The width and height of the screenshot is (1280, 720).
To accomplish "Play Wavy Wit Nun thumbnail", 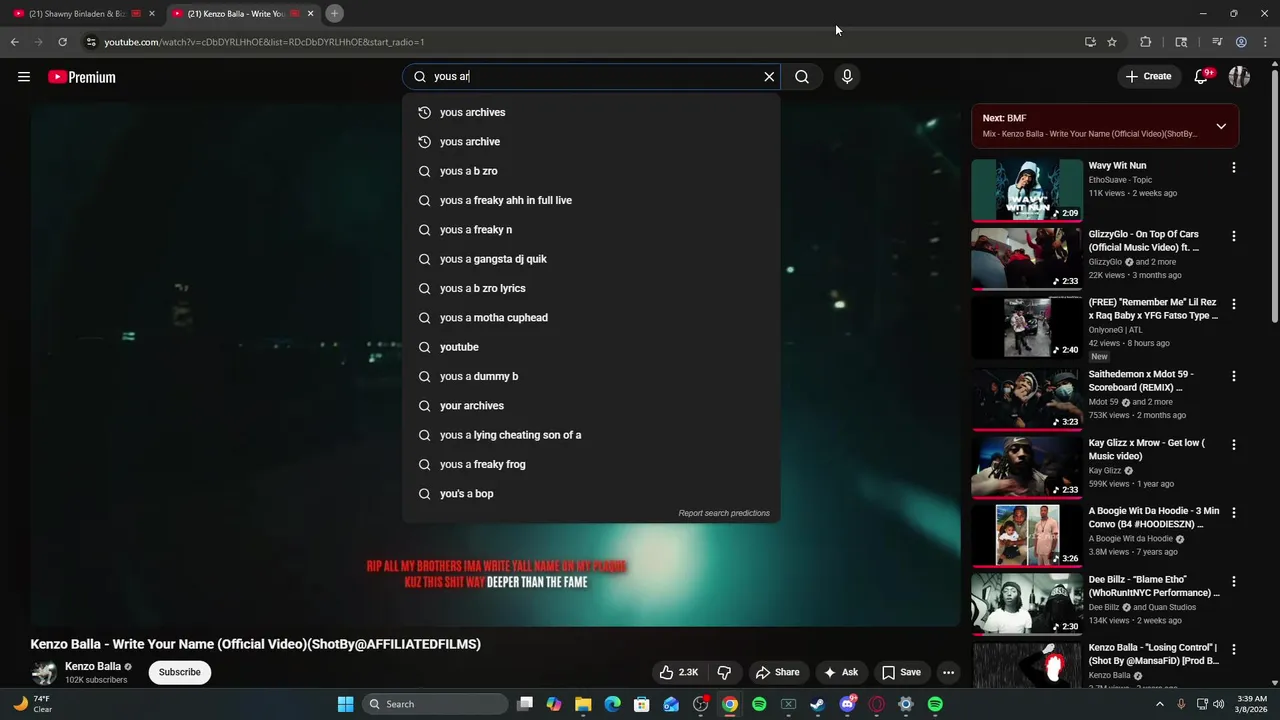I will click(1027, 190).
